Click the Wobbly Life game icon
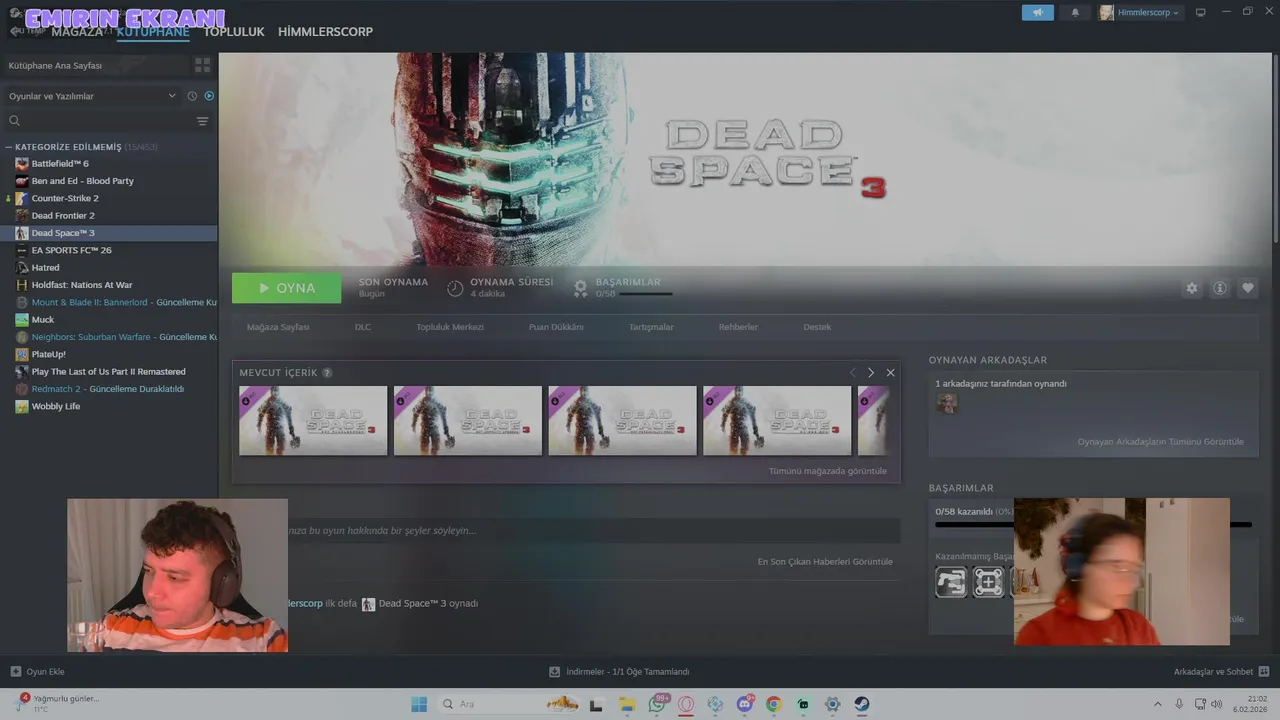 coord(22,406)
